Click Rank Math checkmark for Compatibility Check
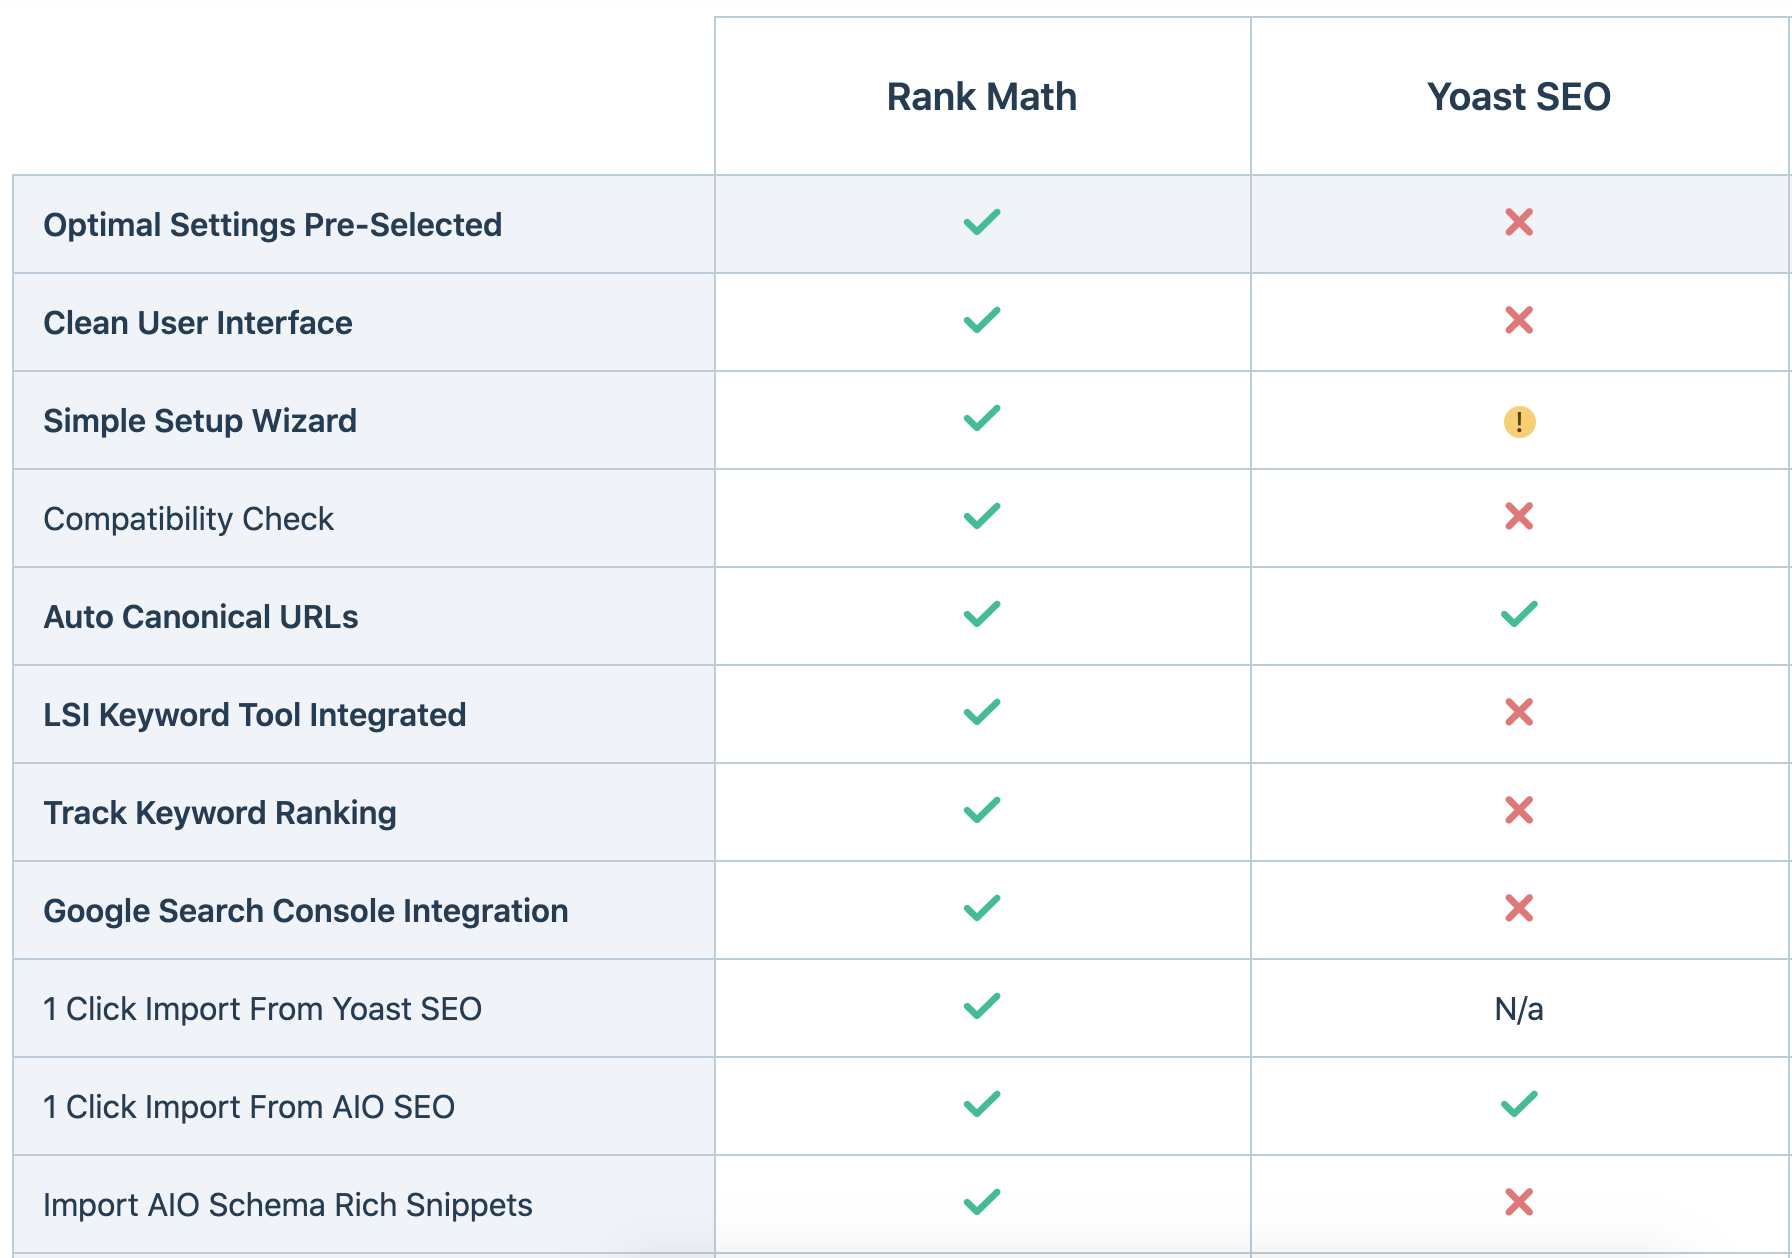 (982, 516)
